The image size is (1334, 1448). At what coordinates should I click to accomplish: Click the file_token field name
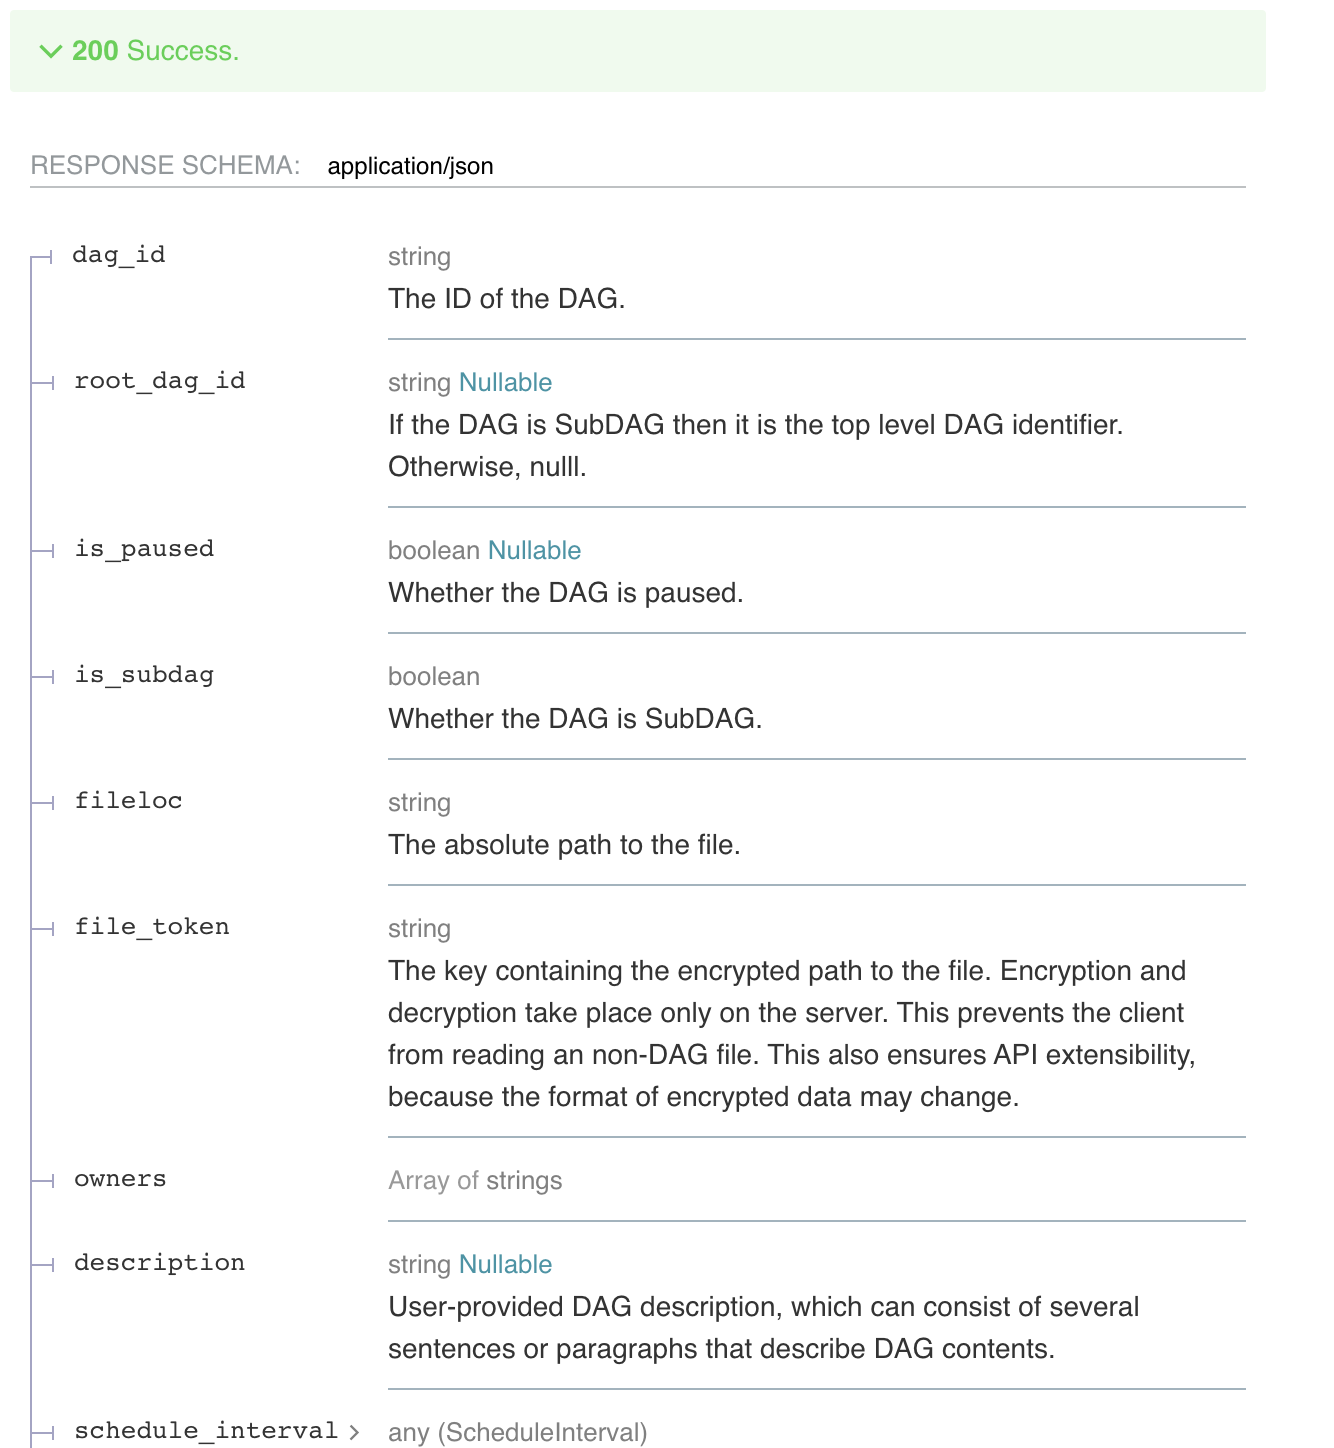coord(153,927)
